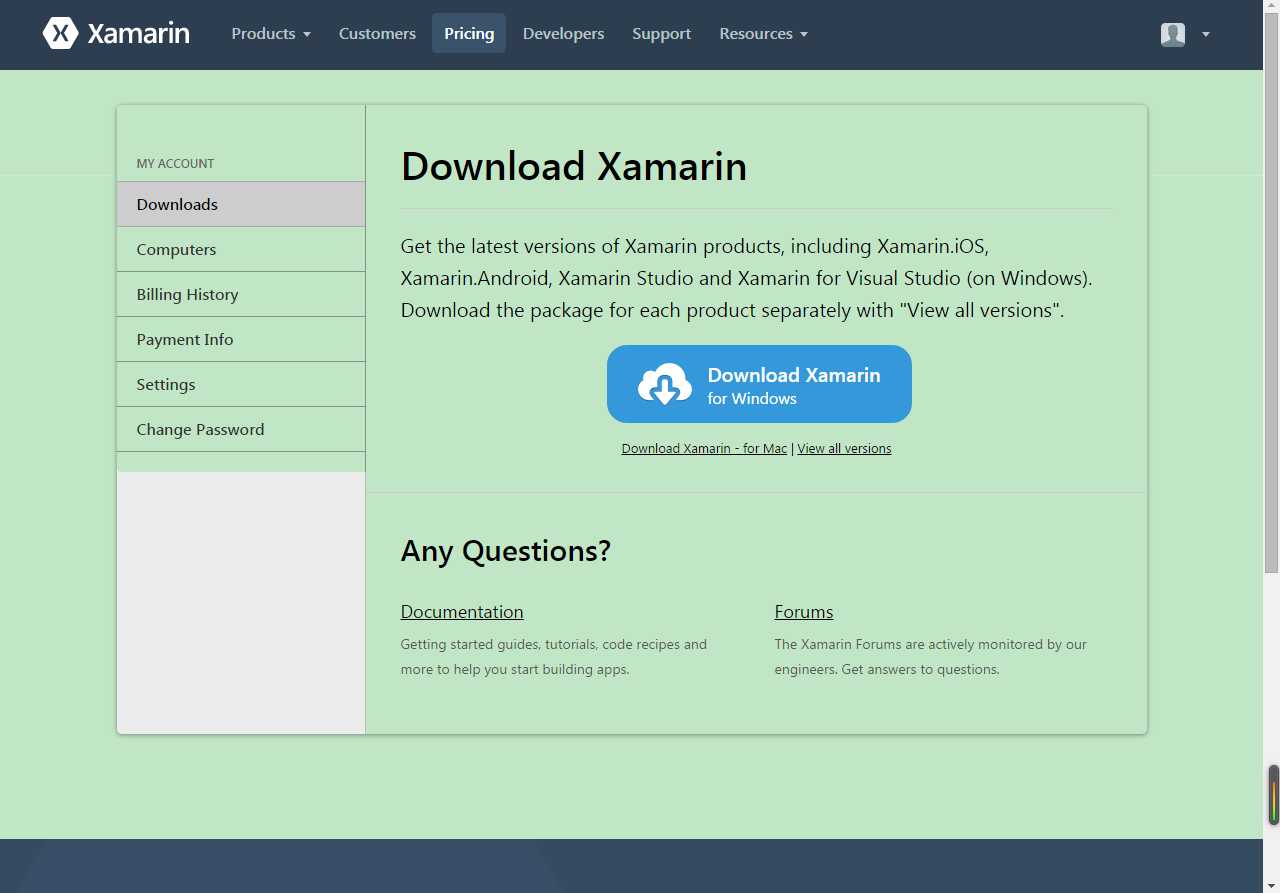Click the Download Xamarin heading
The width and height of the screenshot is (1280, 893).
tap(574, 166)
